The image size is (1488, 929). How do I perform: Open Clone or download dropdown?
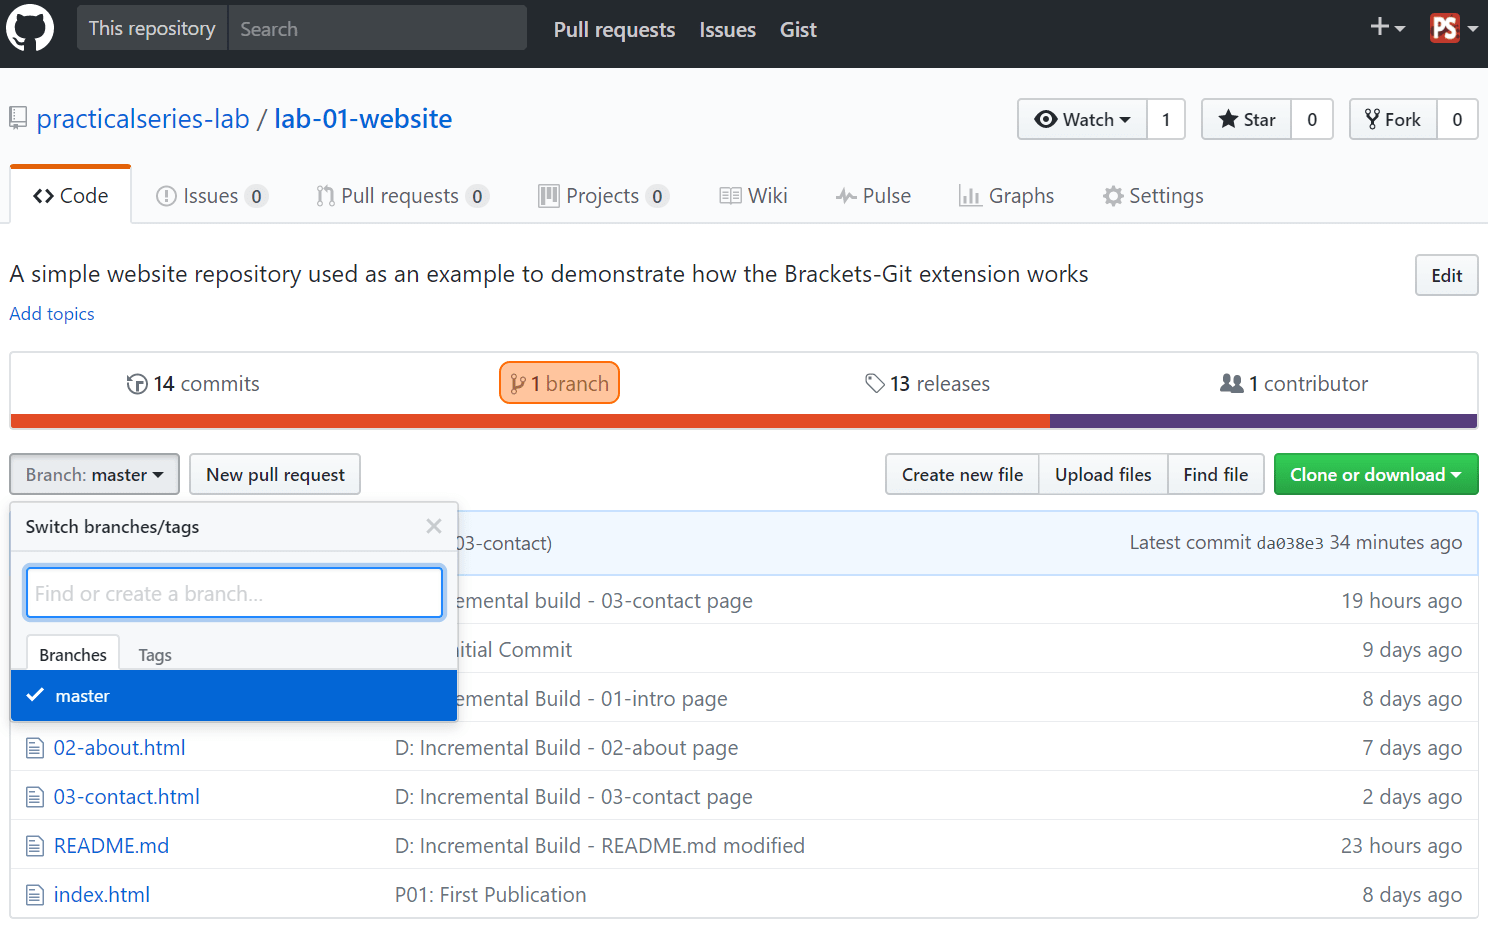click(1376, 474)
